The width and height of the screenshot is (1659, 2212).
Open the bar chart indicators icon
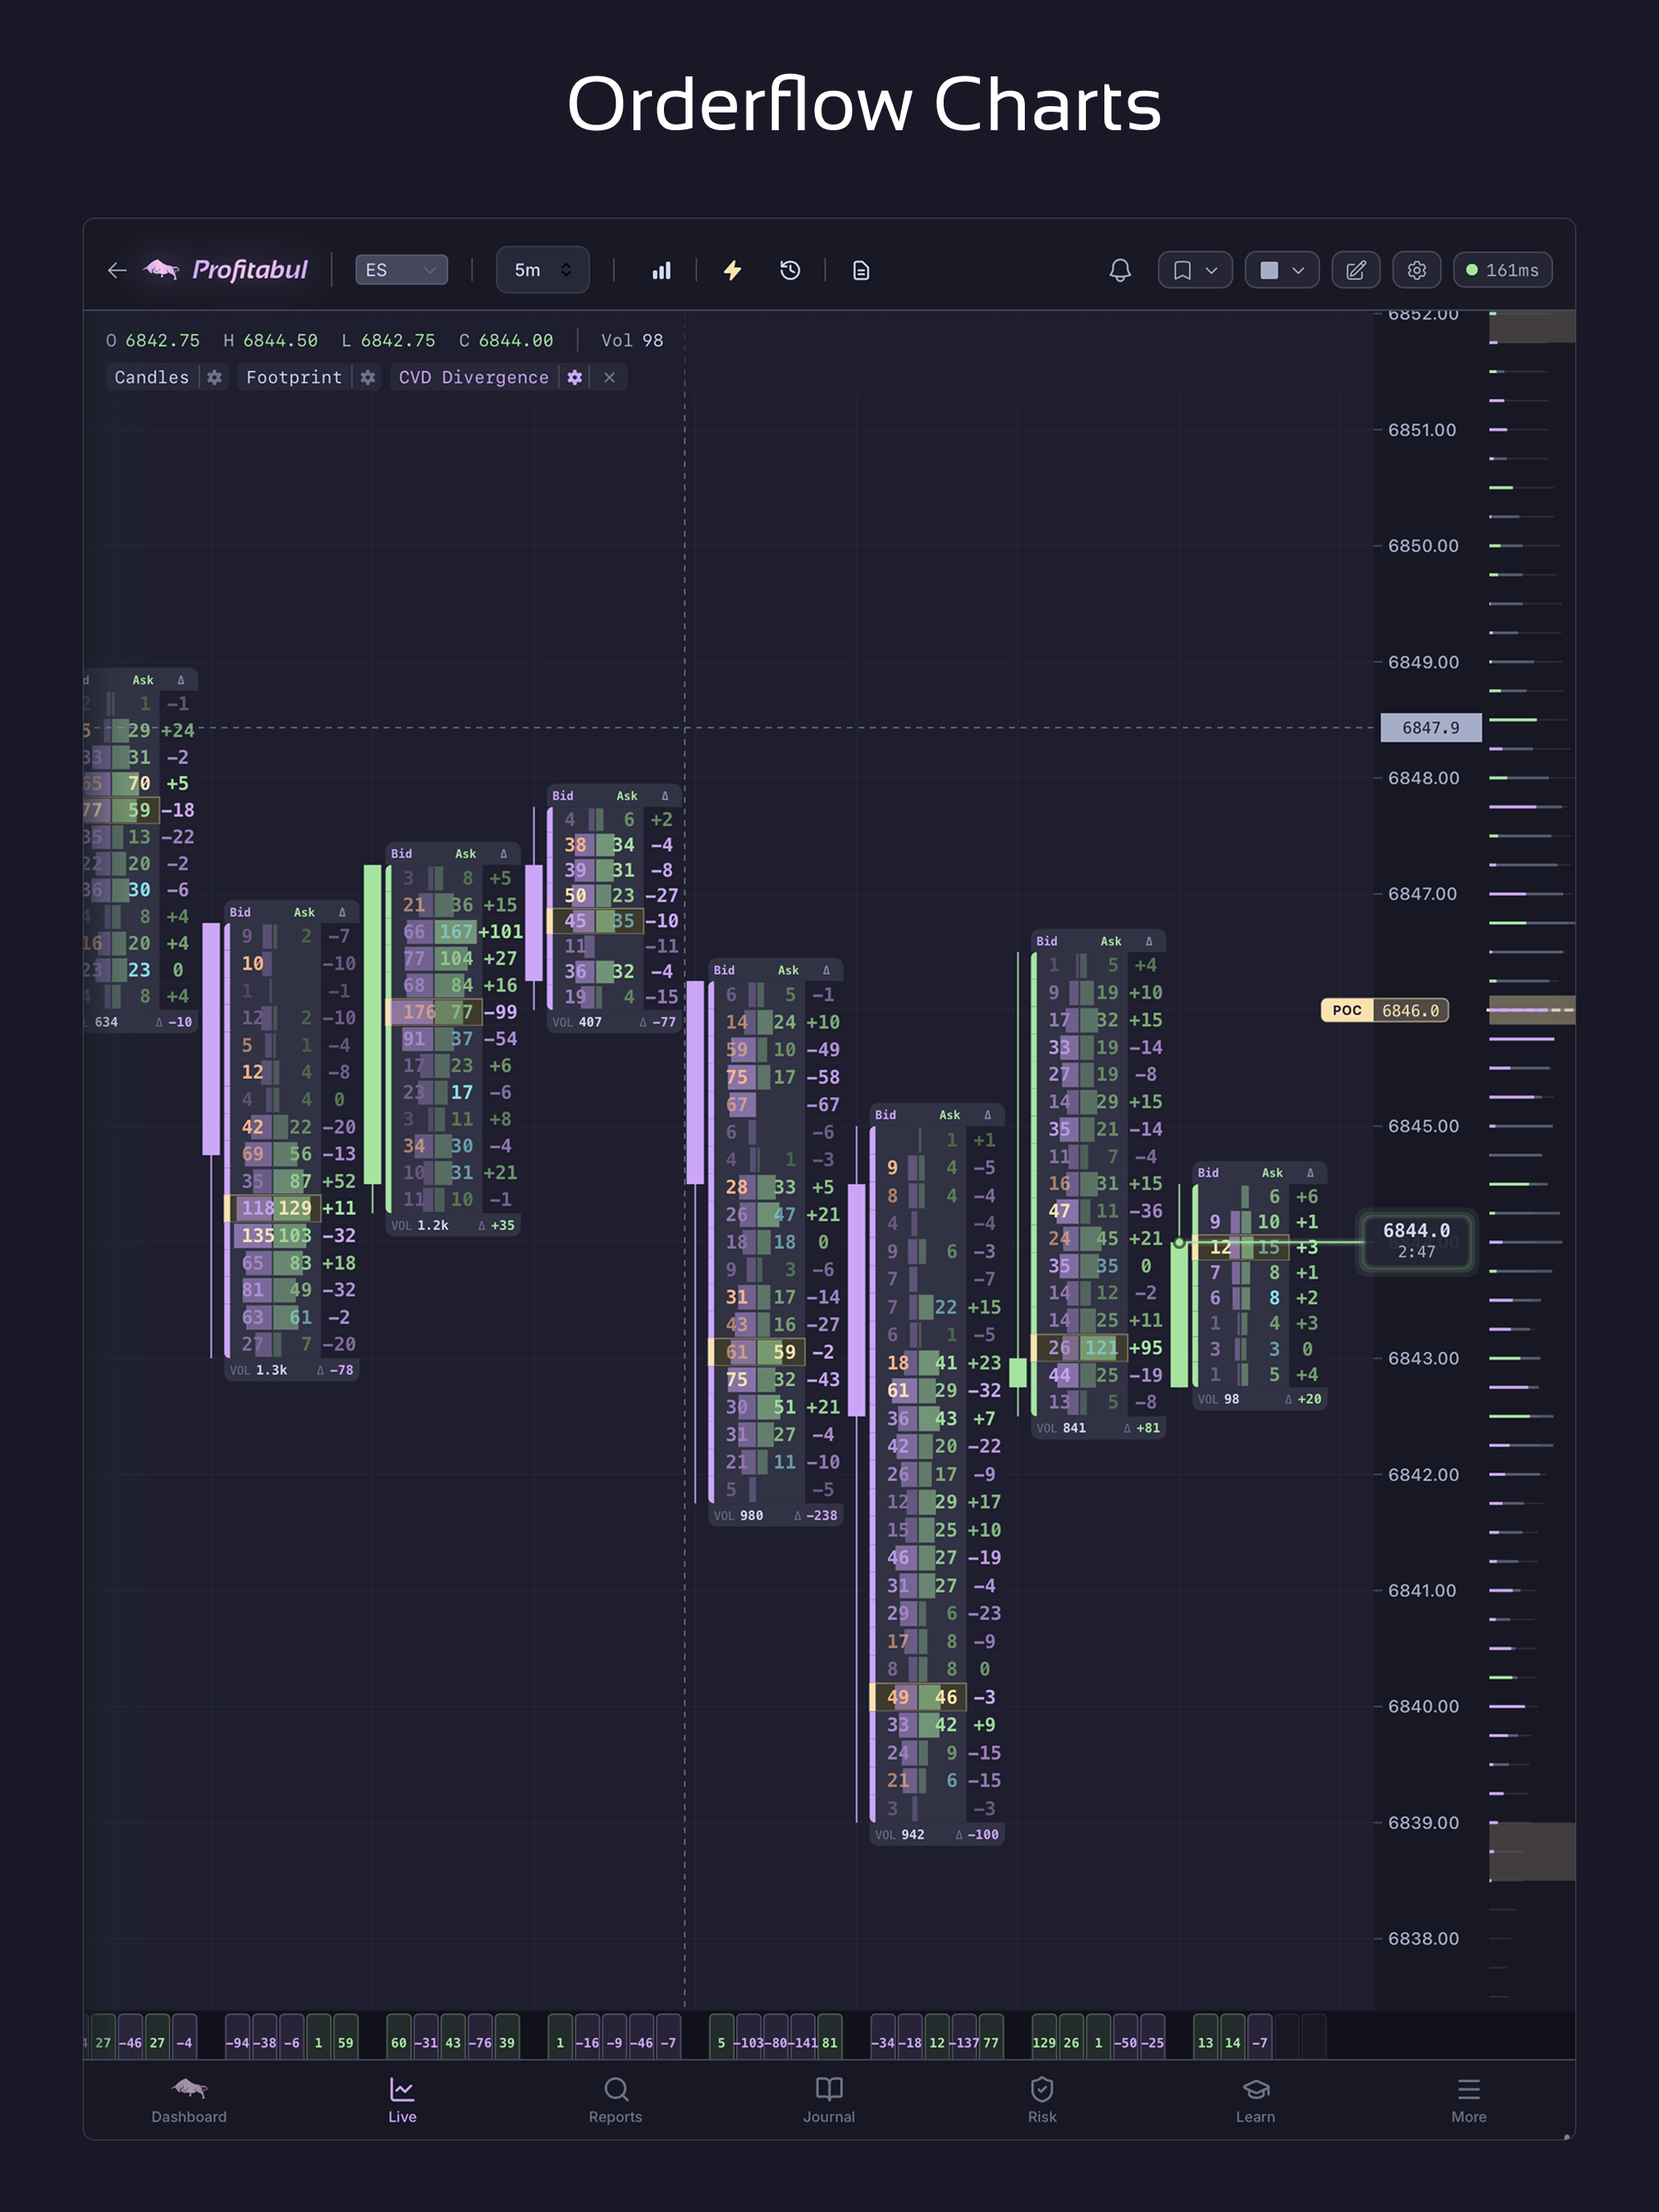click(x=661, y=270)
